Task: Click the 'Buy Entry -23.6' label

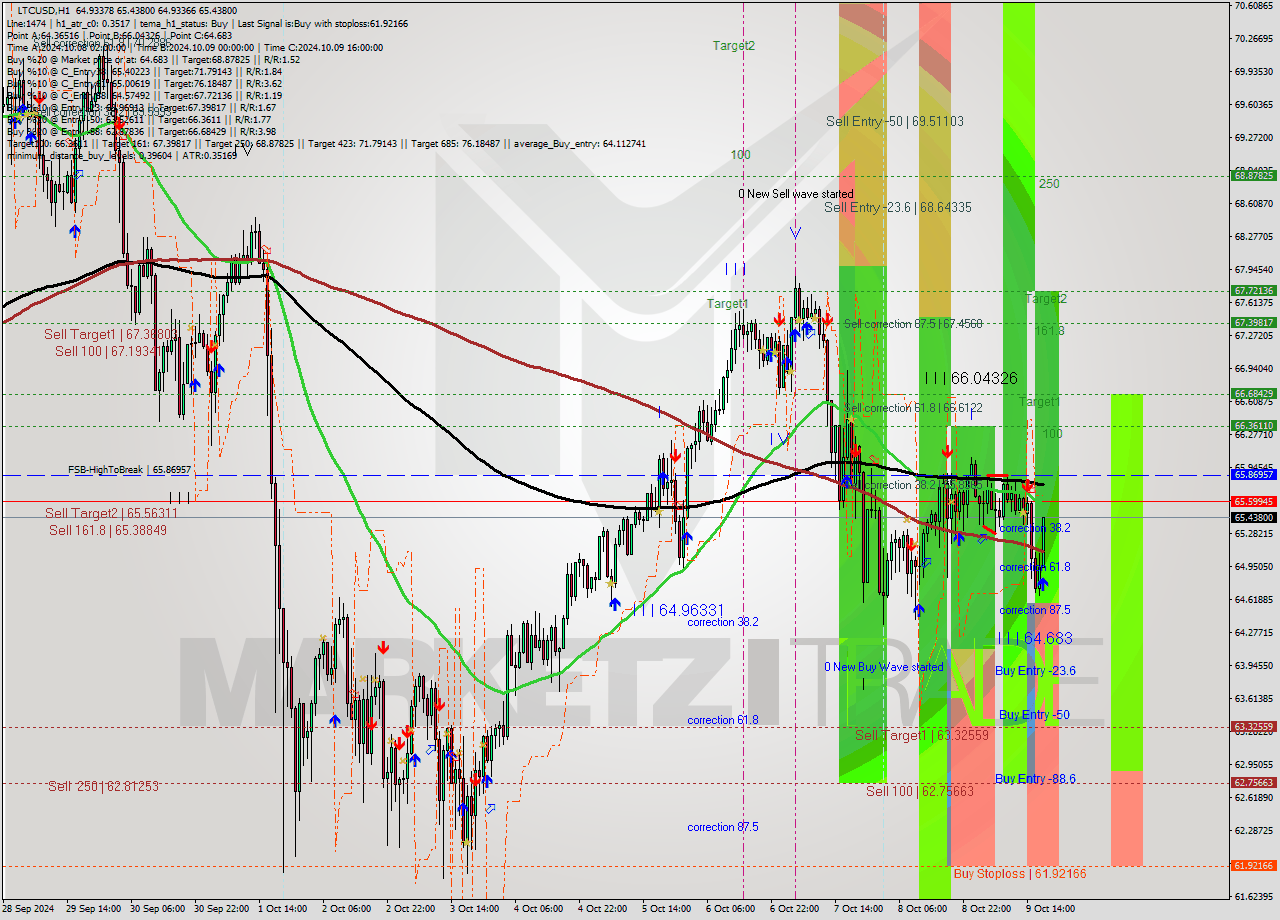Action: tap(1036, 671)
